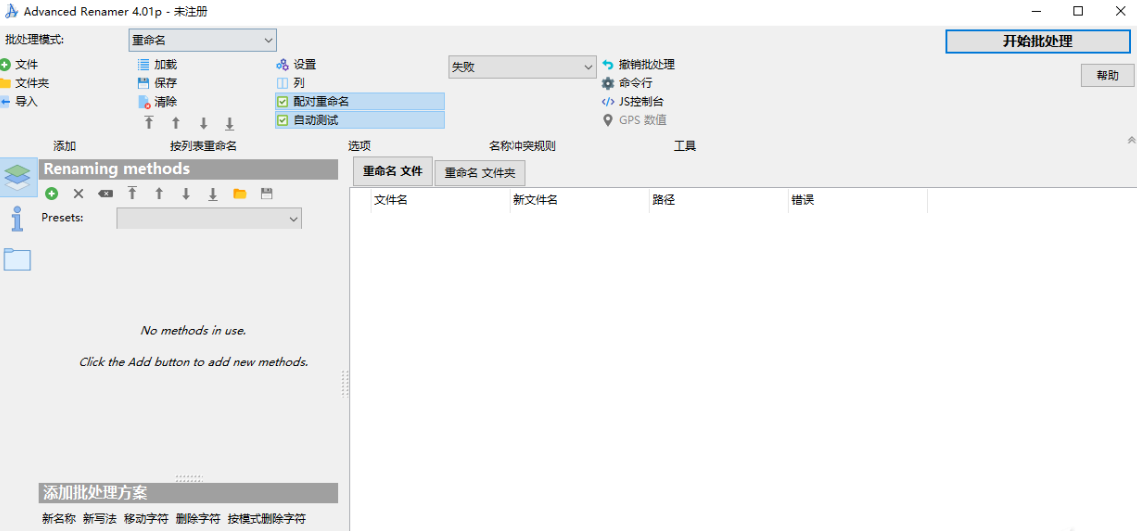The height and width of the screenshot is (531, 1137).
Task: Click the 删除字符 method
Action: click(x=197, y=519)
